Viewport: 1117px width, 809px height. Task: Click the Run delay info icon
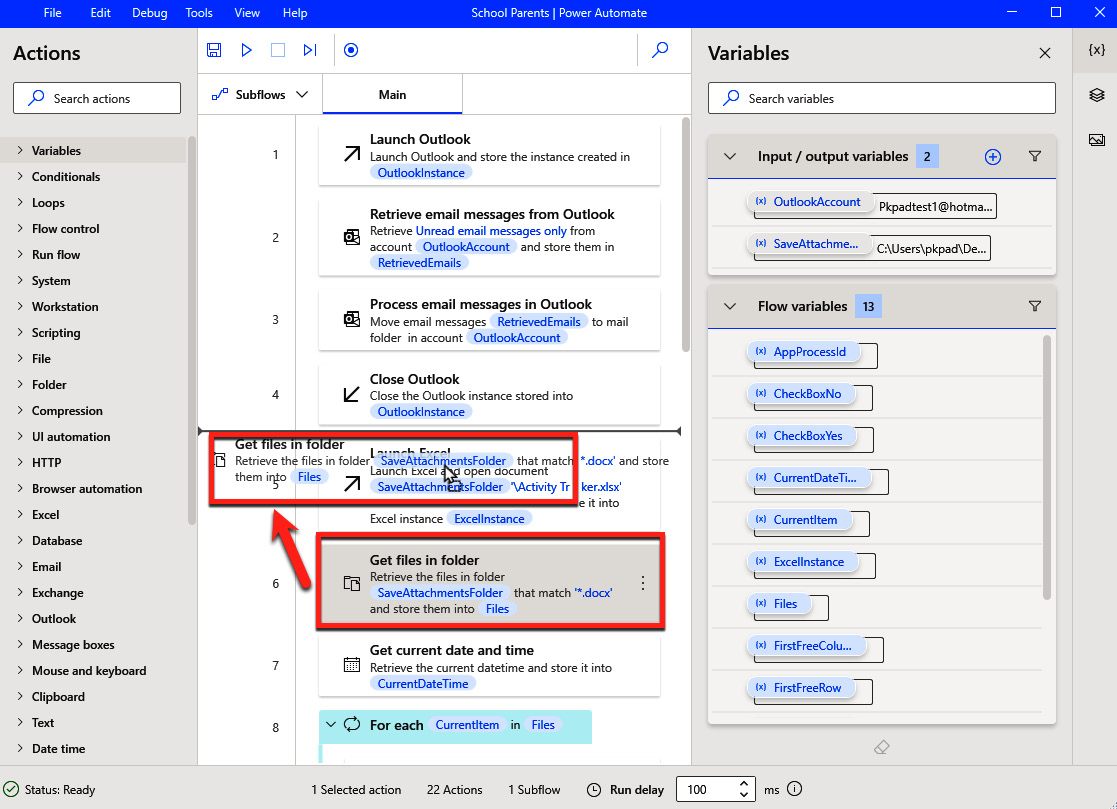pyautogui.click(x=794, y=788)
